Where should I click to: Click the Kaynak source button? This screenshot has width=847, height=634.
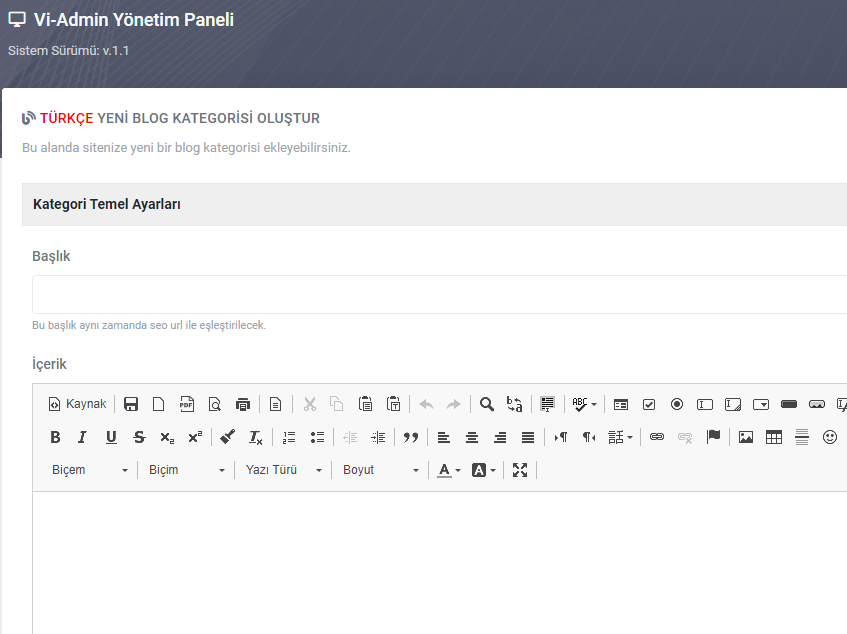pyautogui.click(x=77, y=404)
